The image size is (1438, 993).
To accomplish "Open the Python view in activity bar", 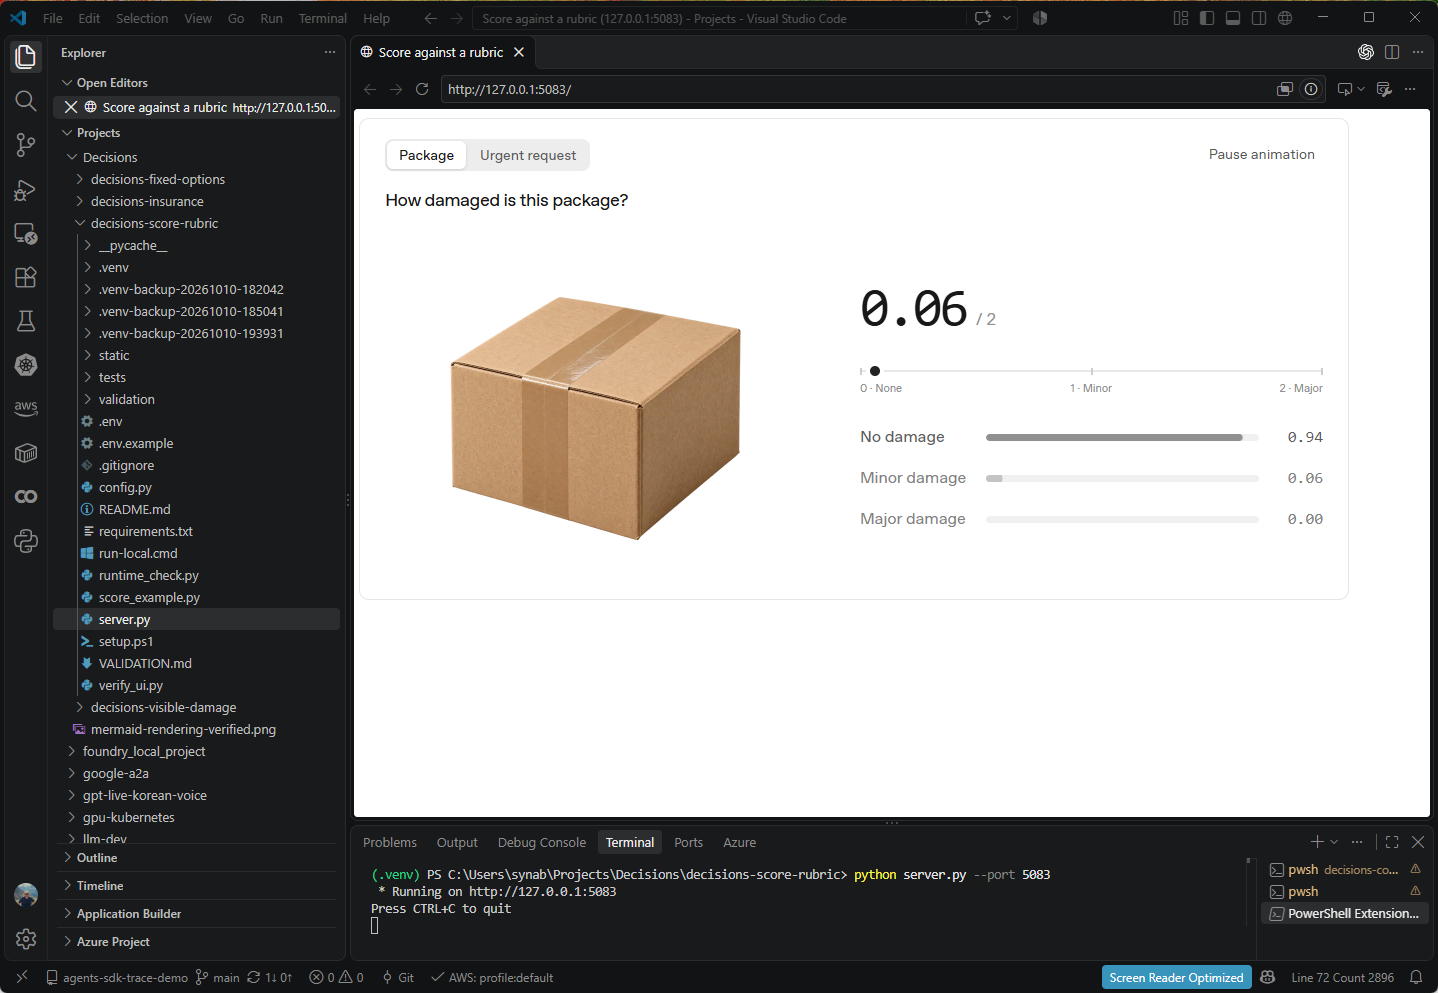I will click(x=26, y=541).
